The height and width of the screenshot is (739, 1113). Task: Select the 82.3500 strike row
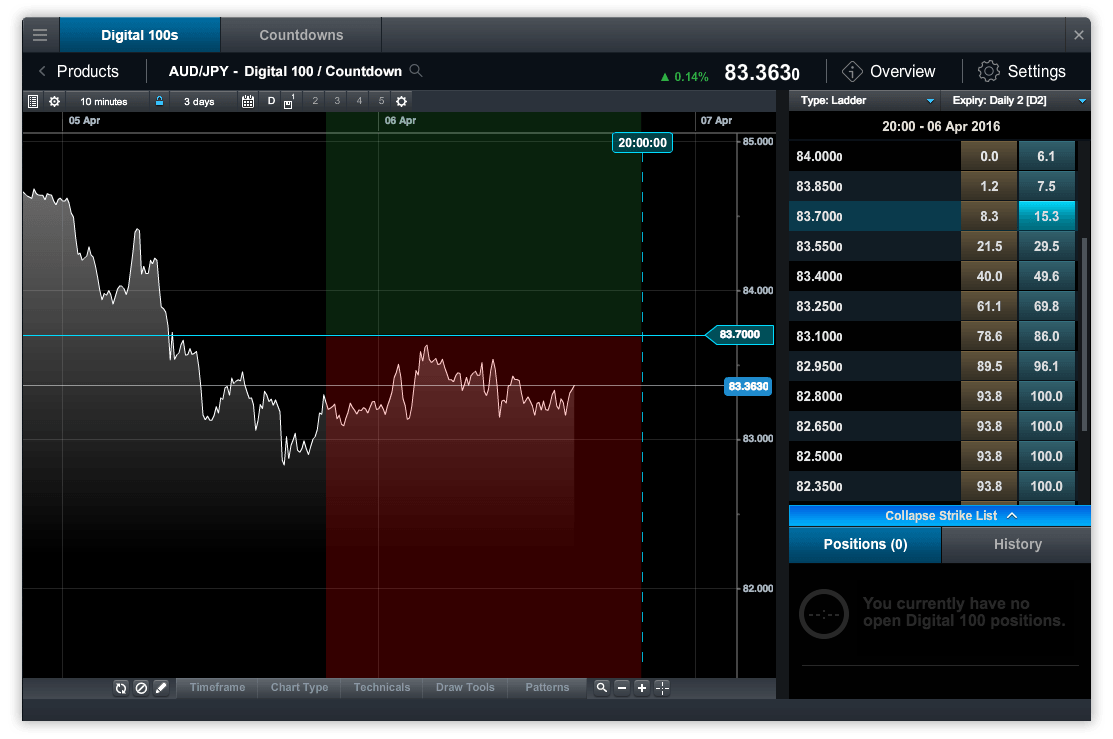[x=933, y=486]
